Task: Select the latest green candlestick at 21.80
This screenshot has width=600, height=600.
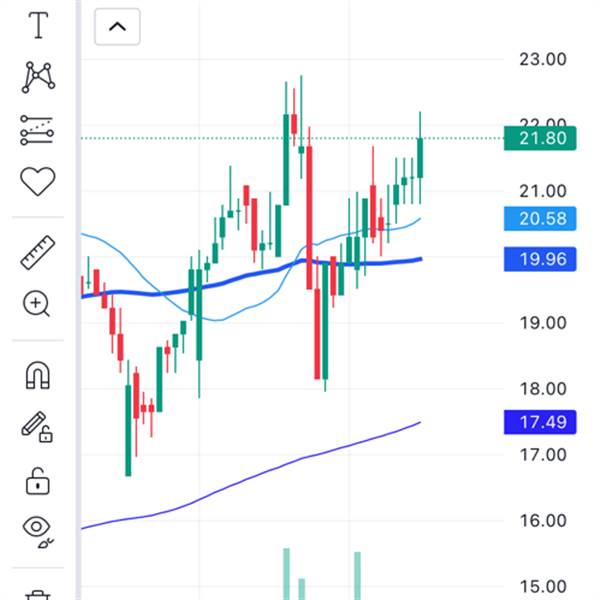Action: [x=420, y=158]
